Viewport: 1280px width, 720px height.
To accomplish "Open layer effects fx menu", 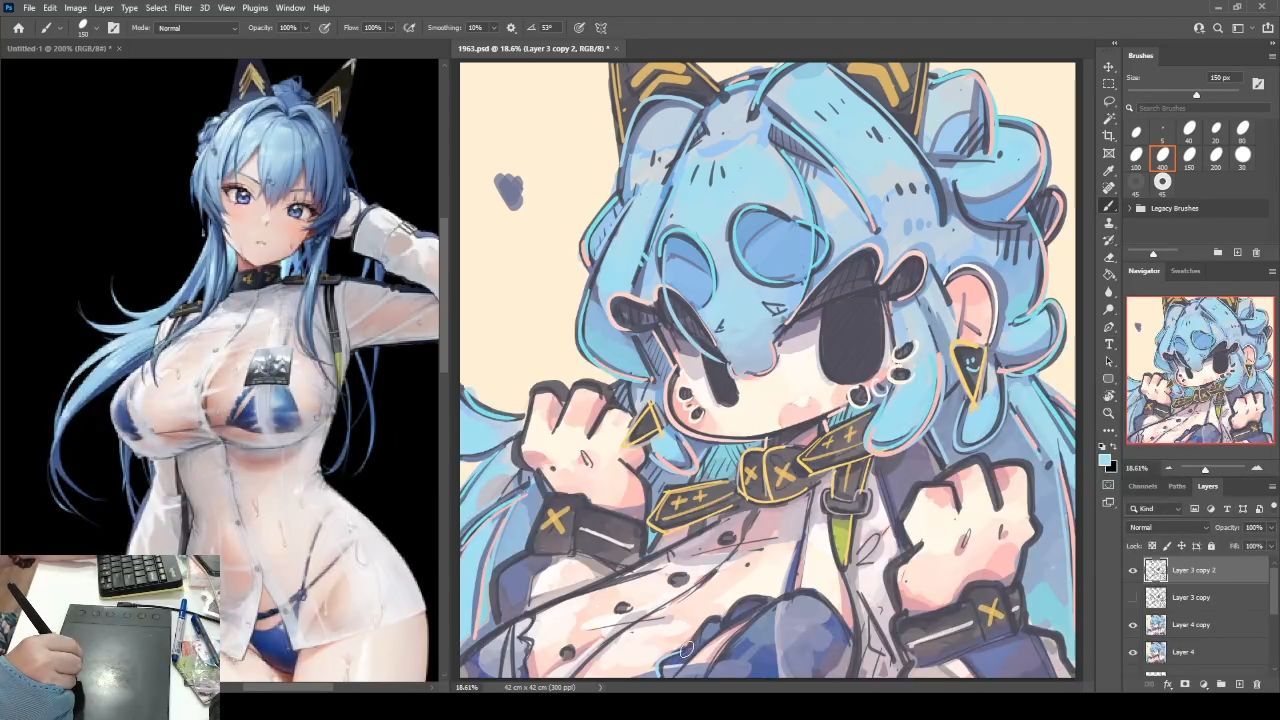I will pos(1167,685).
